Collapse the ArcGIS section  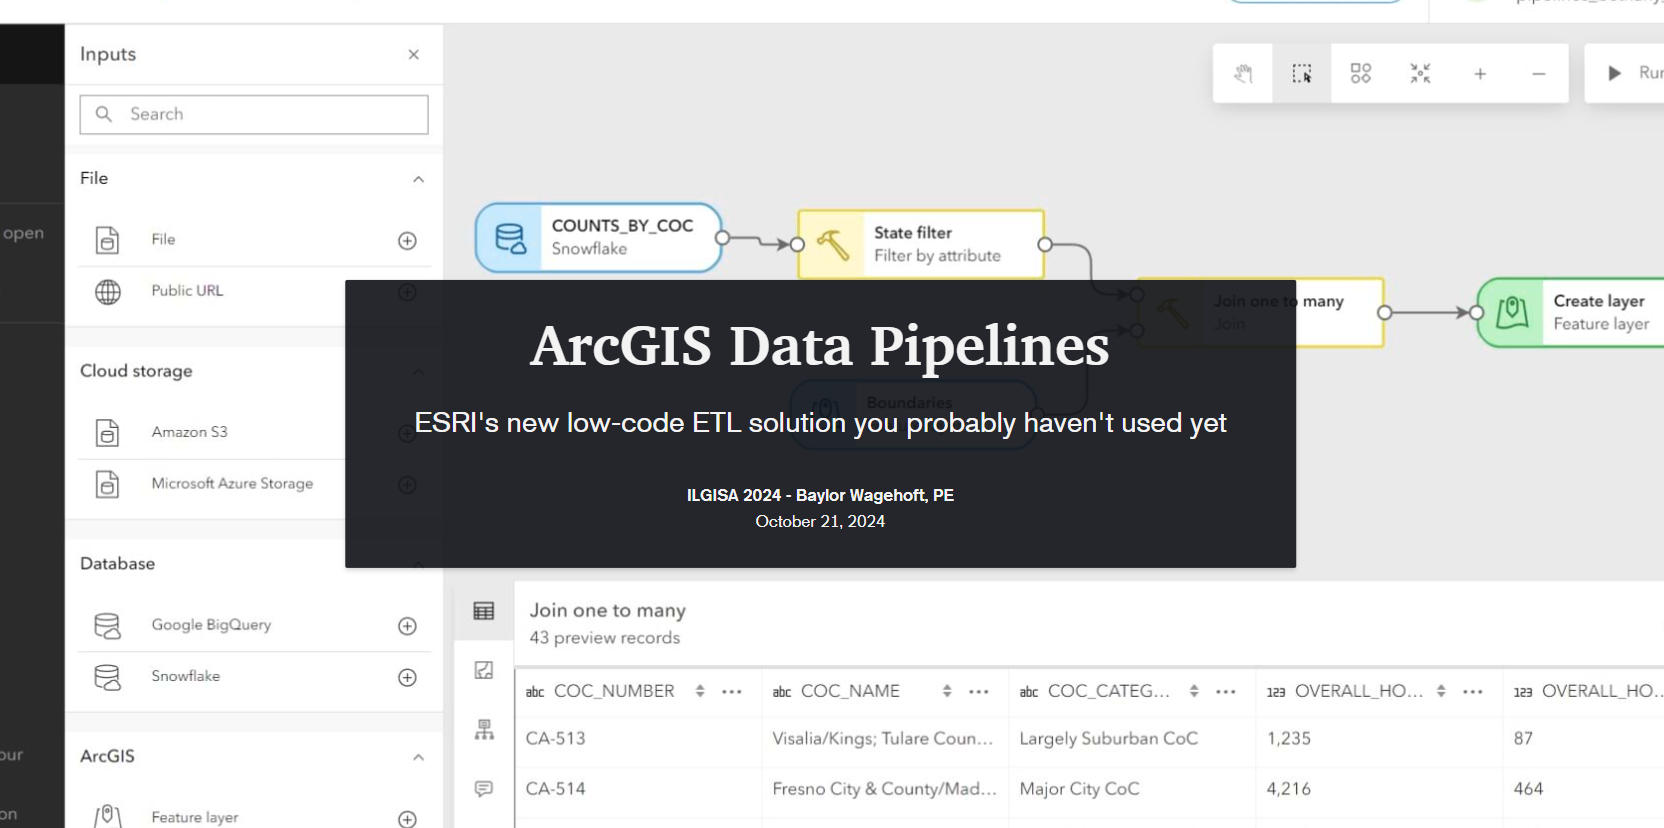point(418,757)
